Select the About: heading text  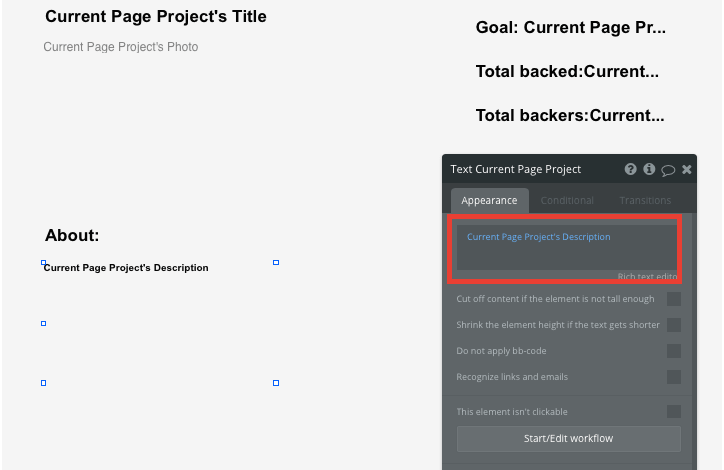[x=72, y=235]
